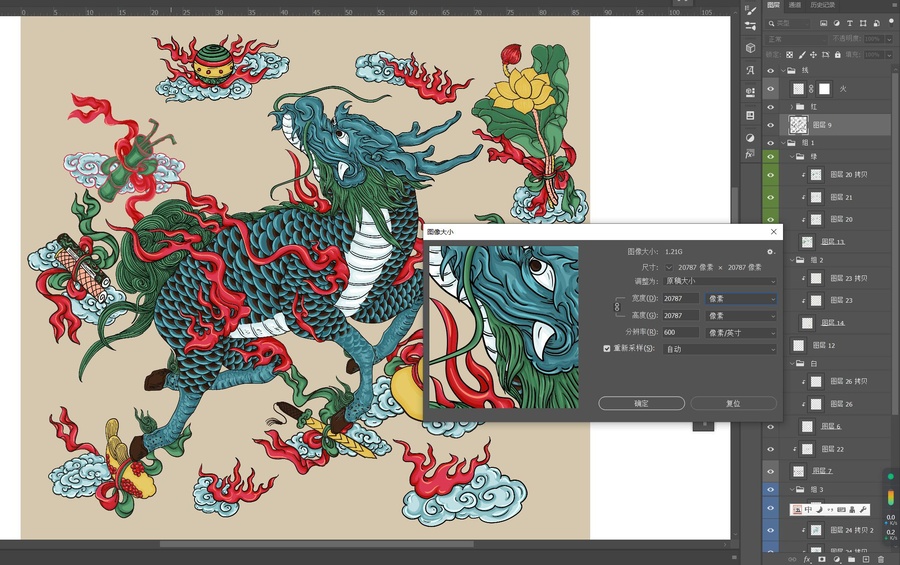Open the resample method 自动 dropdown
Image resolution: width=900 pixels, height=565 pixels.
click(720, 349)
